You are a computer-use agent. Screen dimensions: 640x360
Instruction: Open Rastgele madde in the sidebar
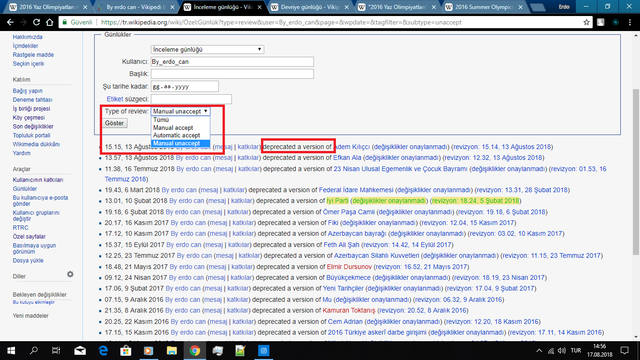tap(33, 55)
